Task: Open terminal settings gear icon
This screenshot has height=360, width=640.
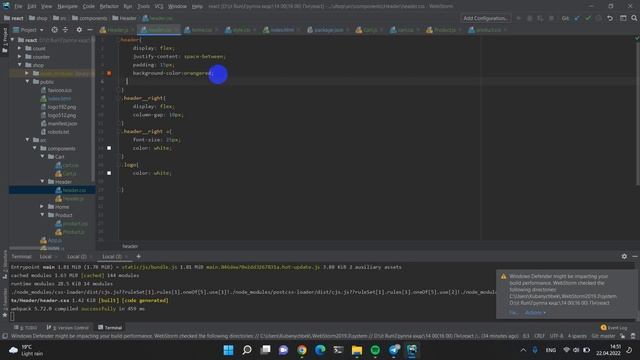Action: [624, 256]
